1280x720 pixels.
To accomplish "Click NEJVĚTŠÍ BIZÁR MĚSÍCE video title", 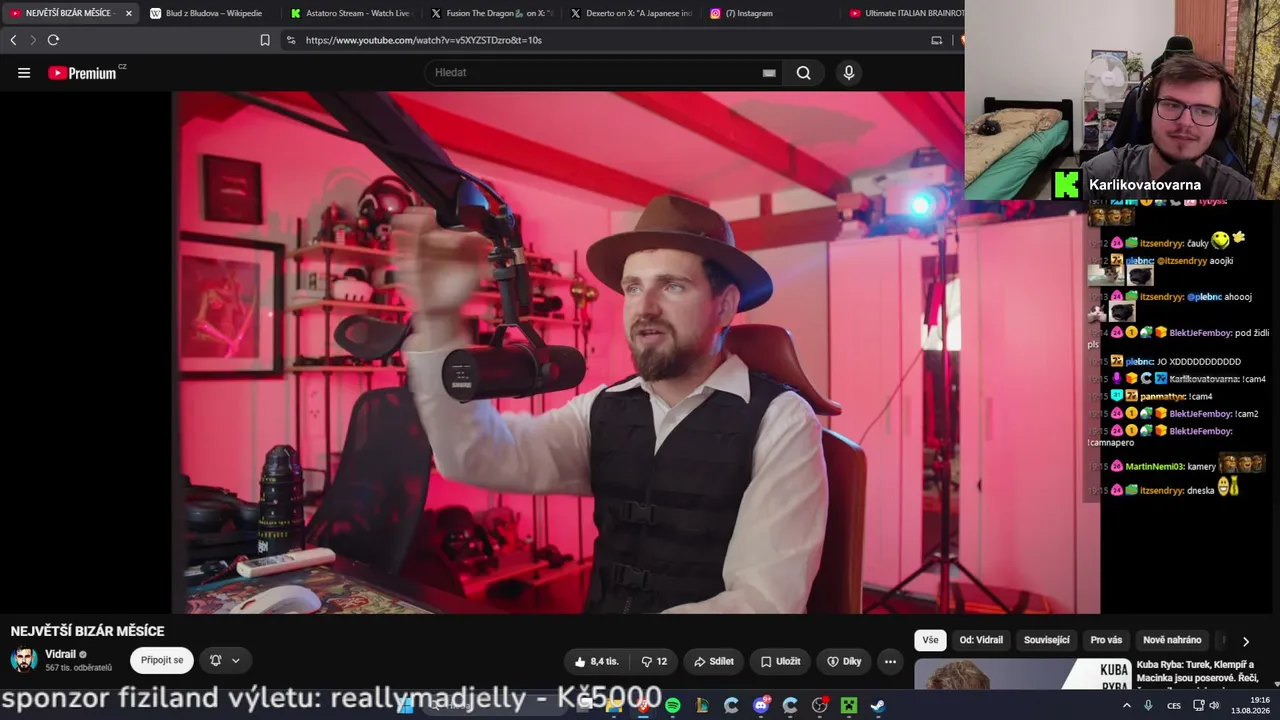I will (x=88, y=631).
